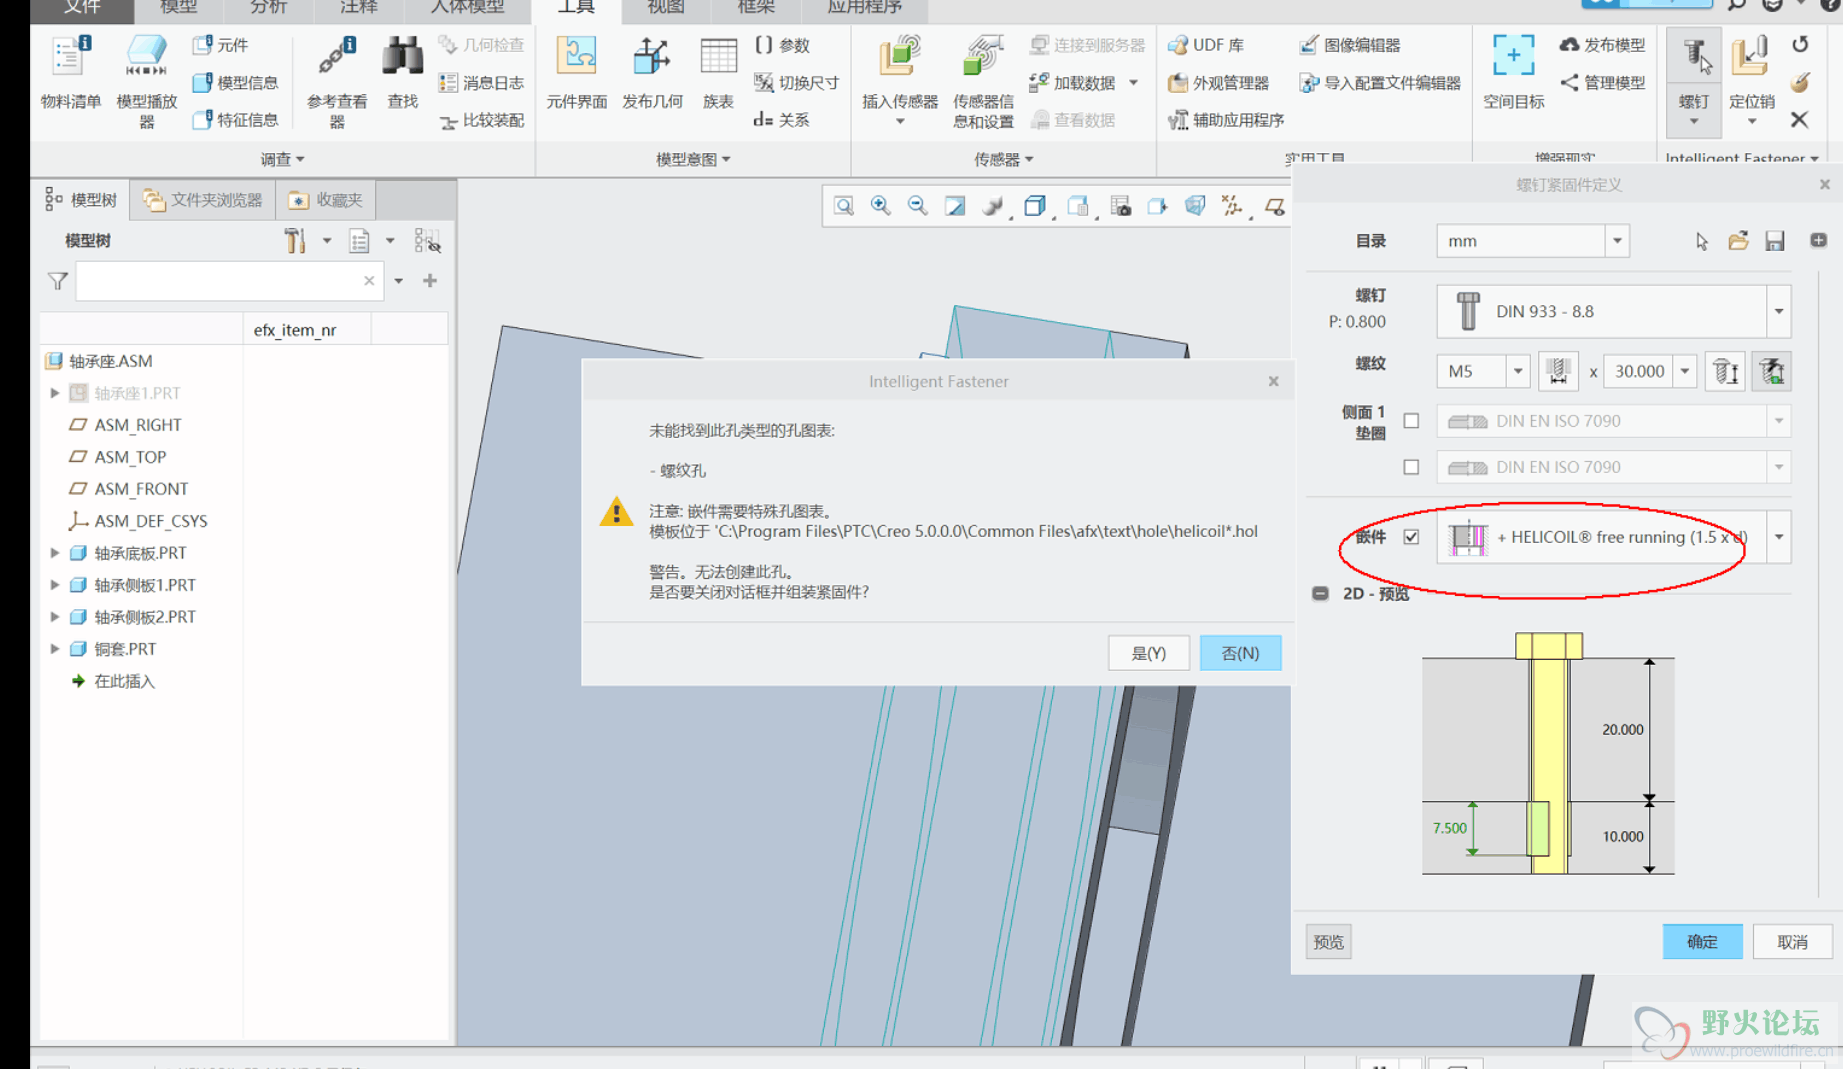Click the Cancel (取消) button
This screenshot has height=1069, width=1843.
point(1792,942)
